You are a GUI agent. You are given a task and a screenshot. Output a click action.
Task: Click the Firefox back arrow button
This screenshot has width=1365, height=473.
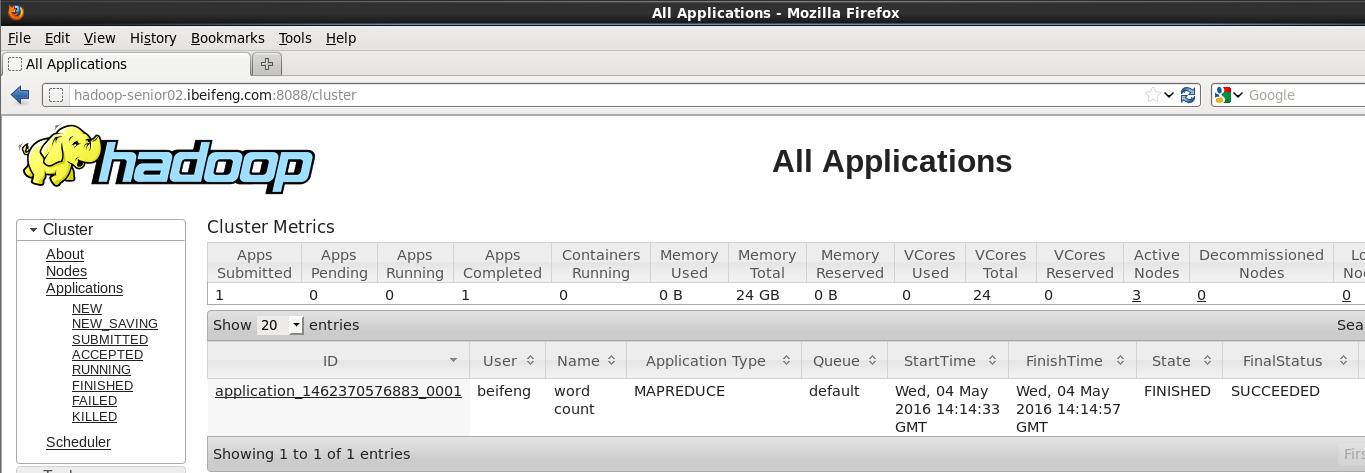tap(20, 95)
